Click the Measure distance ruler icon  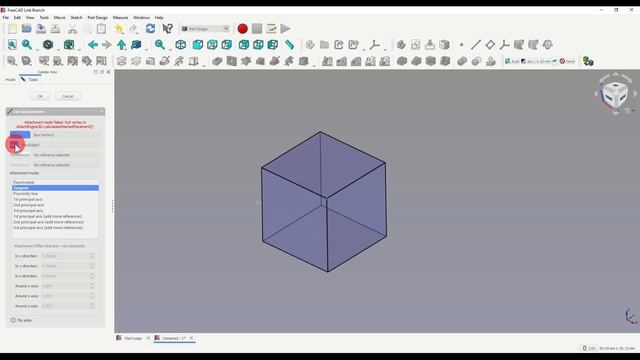(289, 44)
